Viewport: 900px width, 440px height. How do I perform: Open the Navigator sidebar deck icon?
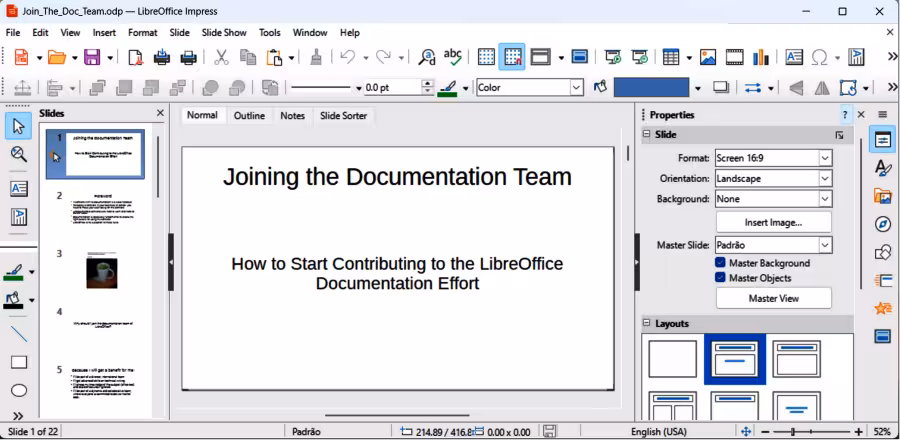point(882,224)
